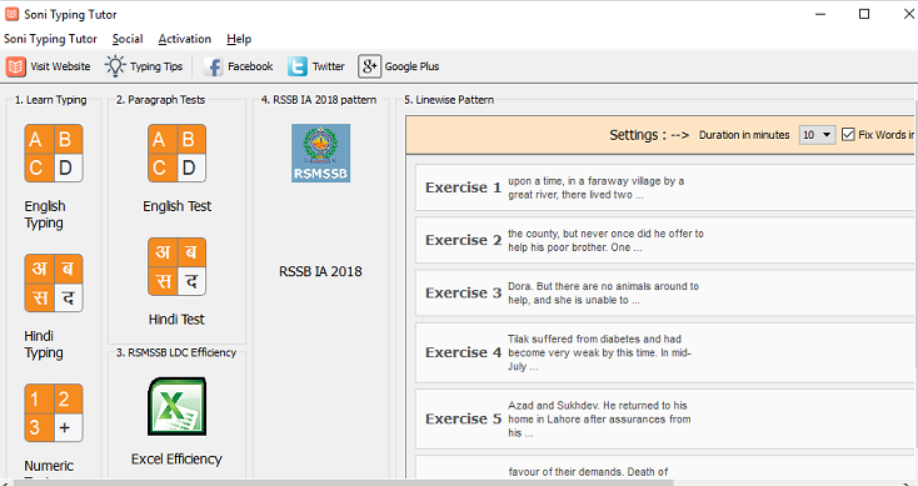Click the "4. RSSB IA 2018 pattern" group title
The width and height of the screenshot is (918, 486).
pyautogui.click(x=318, y=100)
